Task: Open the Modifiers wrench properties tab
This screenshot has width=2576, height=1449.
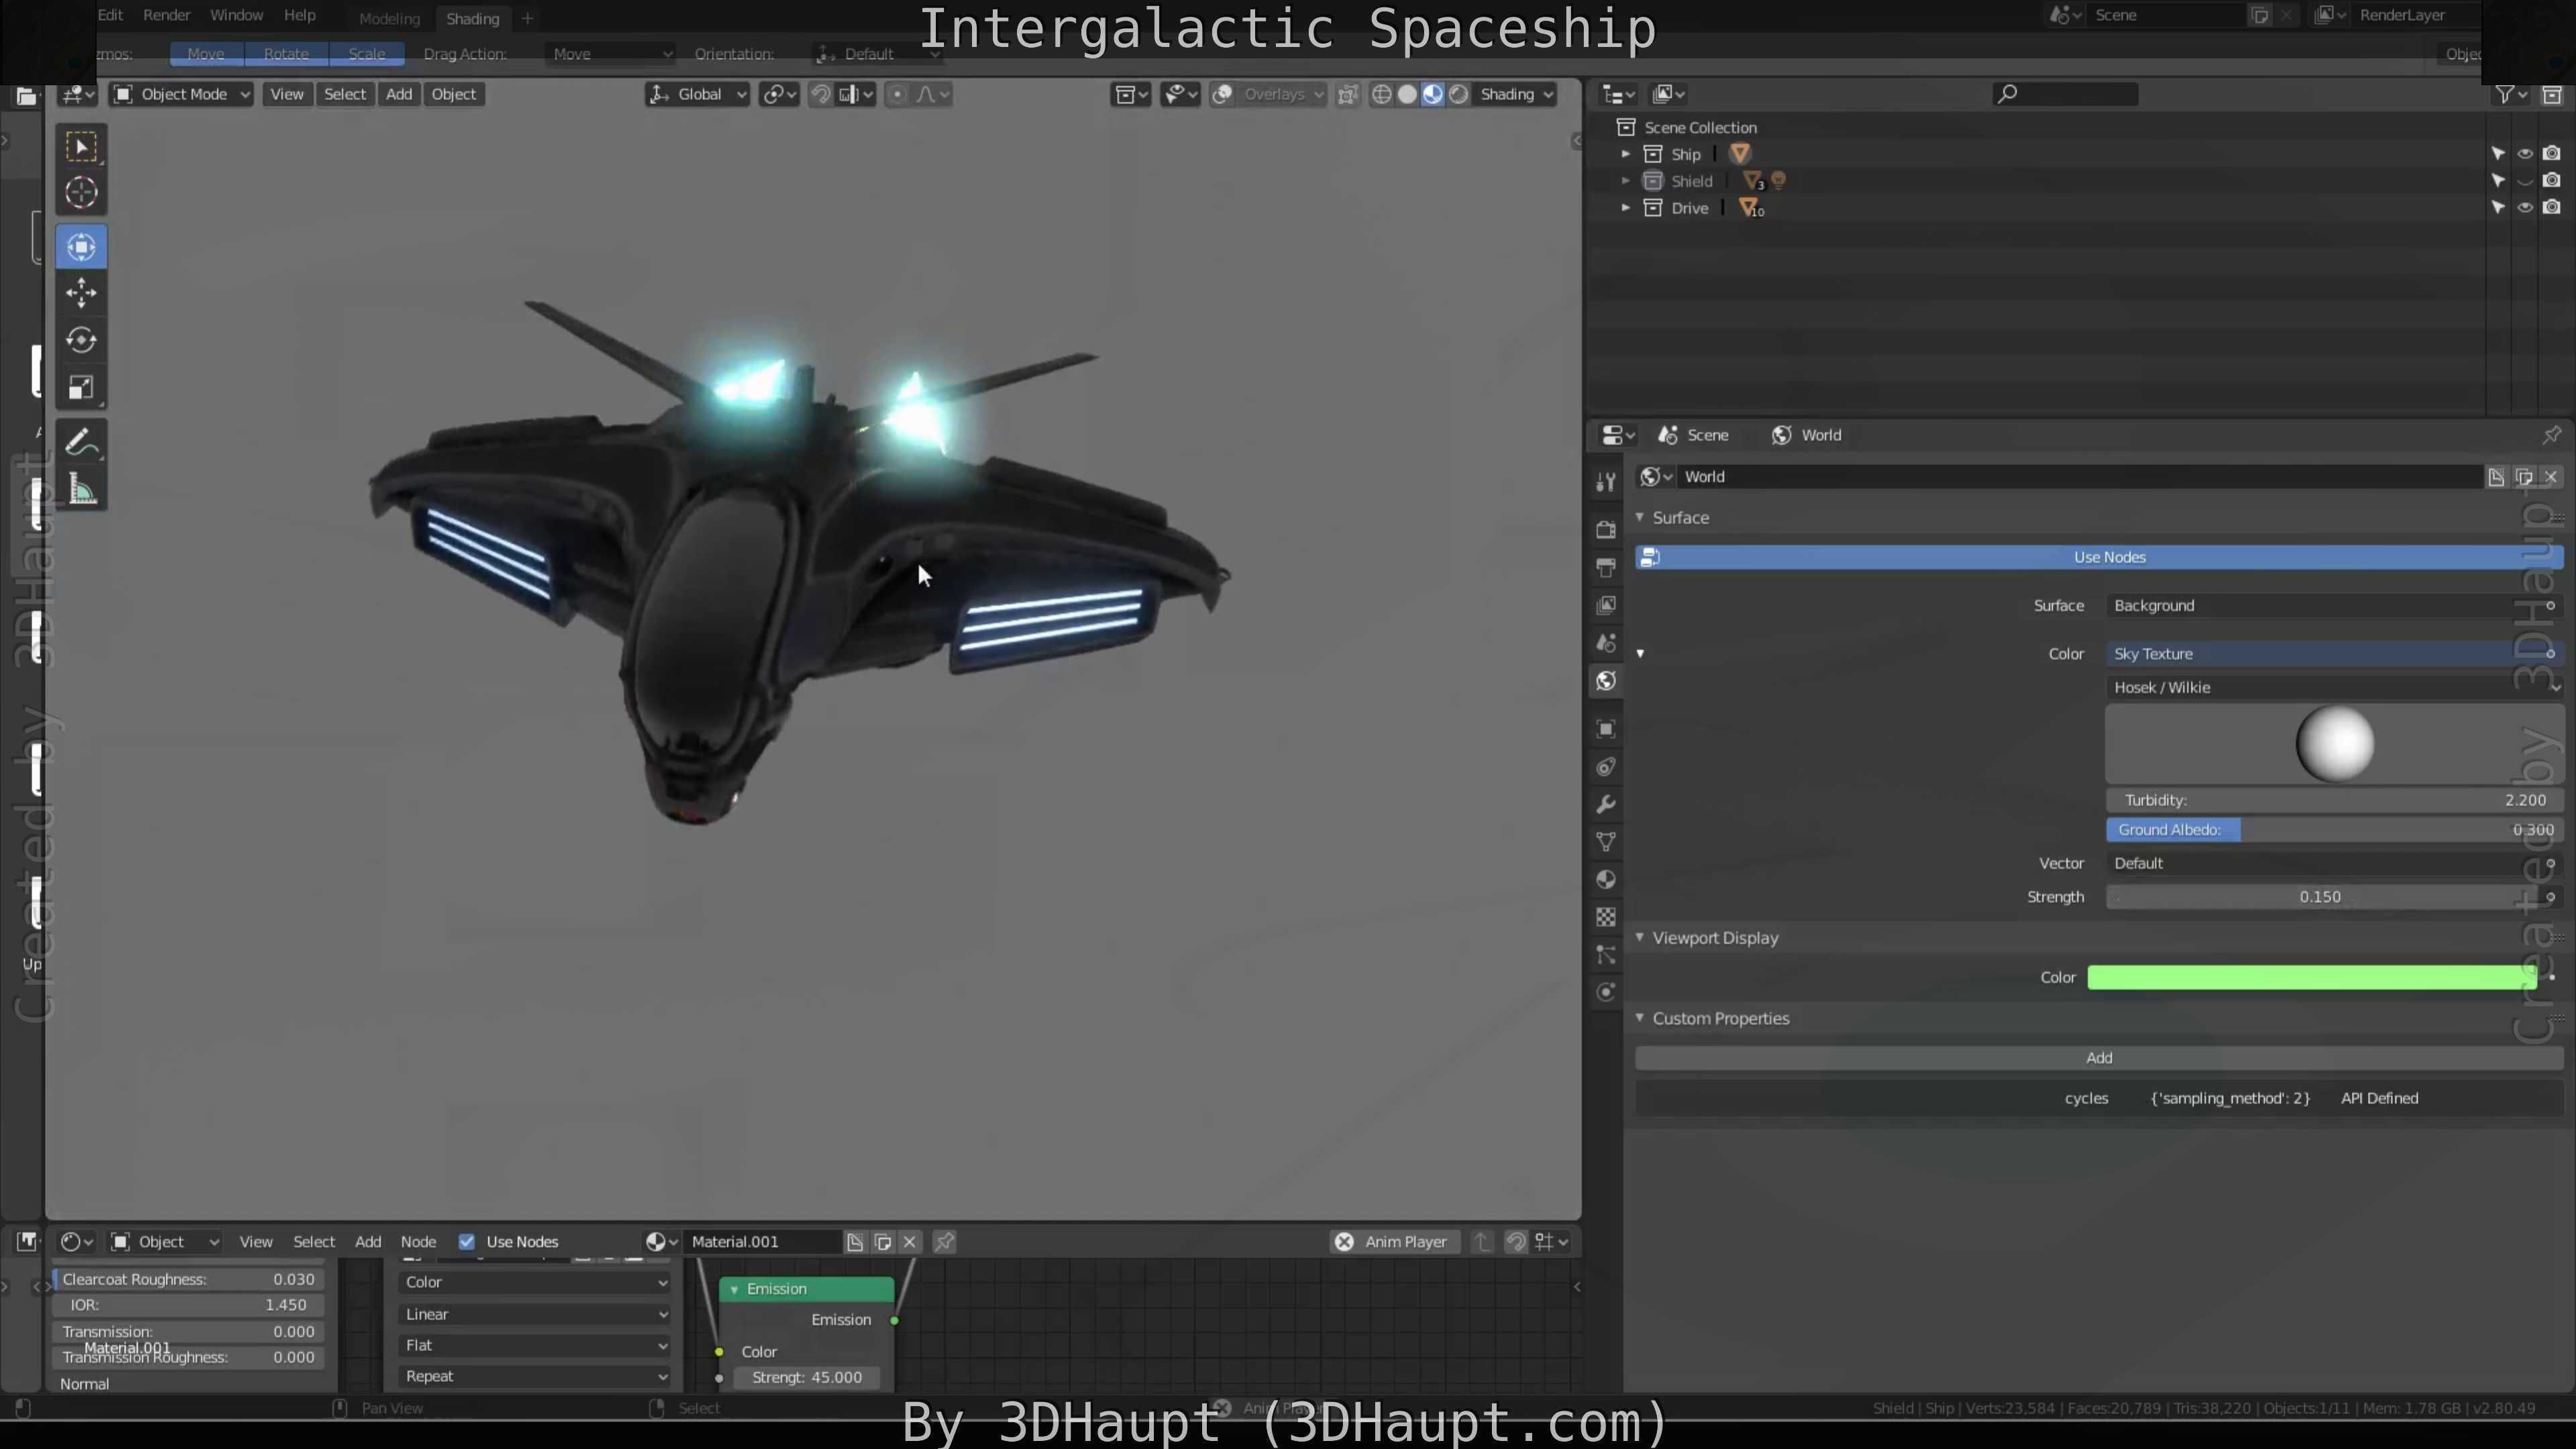Action: tap(1606, 805)
